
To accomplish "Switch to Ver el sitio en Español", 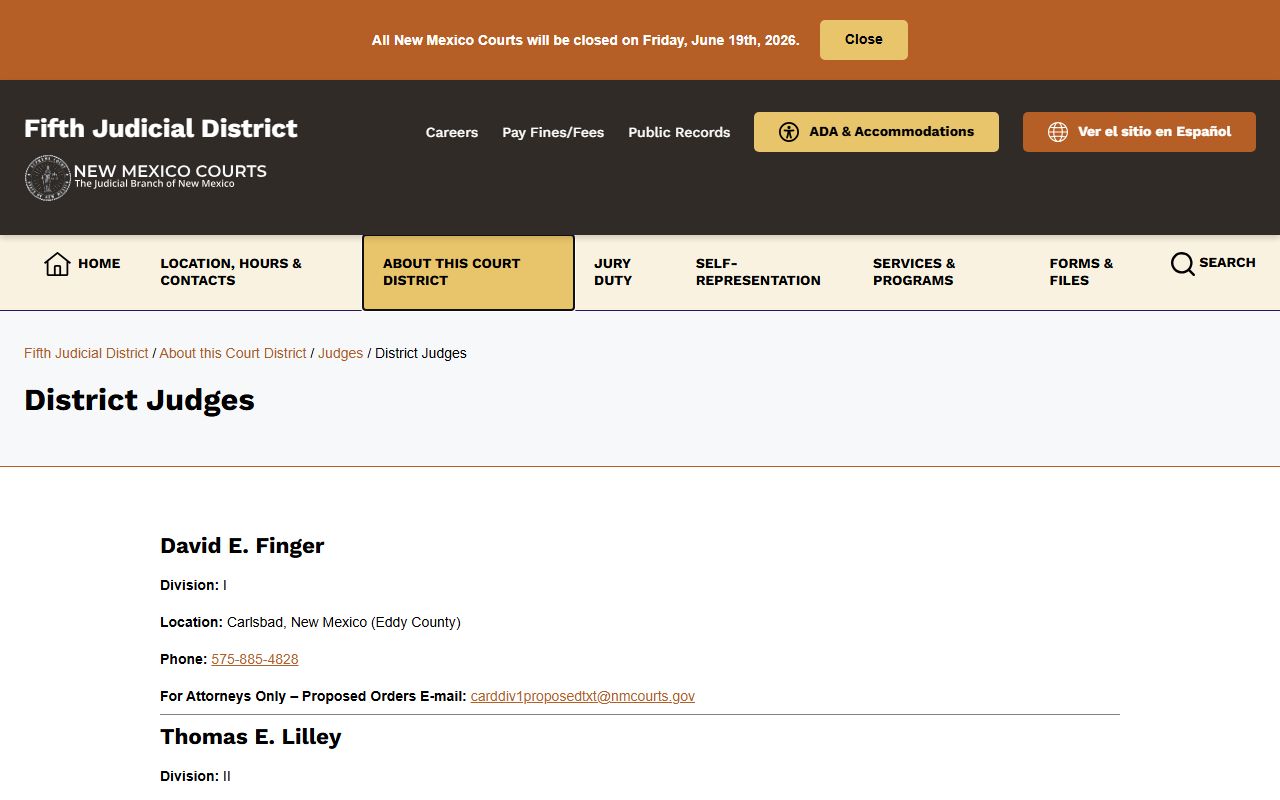I will click(x=1139, y=132).
